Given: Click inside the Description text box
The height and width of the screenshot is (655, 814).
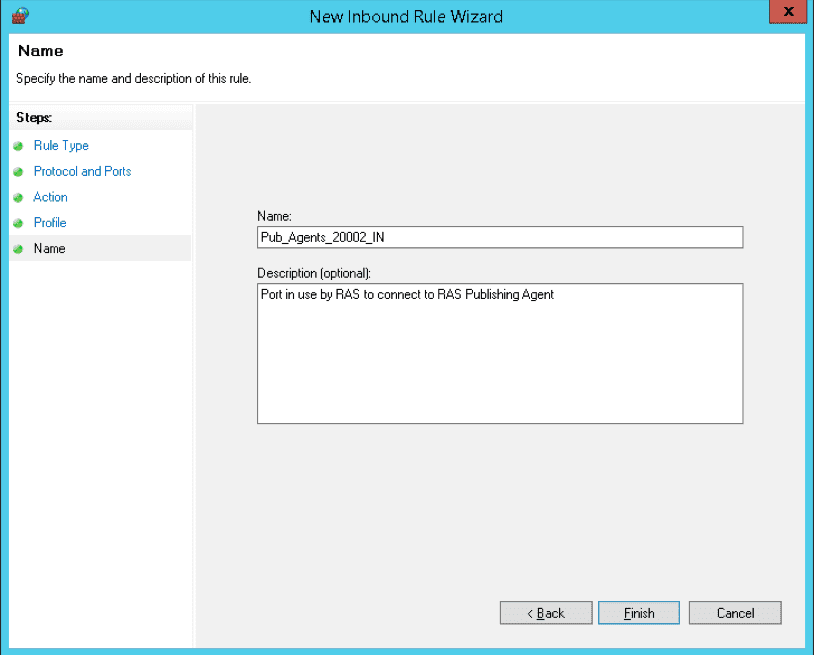Looking at the screenshot, I should [500, 350].
